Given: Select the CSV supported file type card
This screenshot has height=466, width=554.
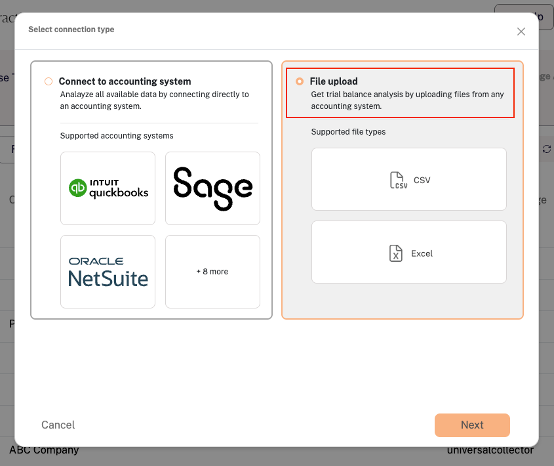Looking at the screenshot, I should [x=409, y=179].
